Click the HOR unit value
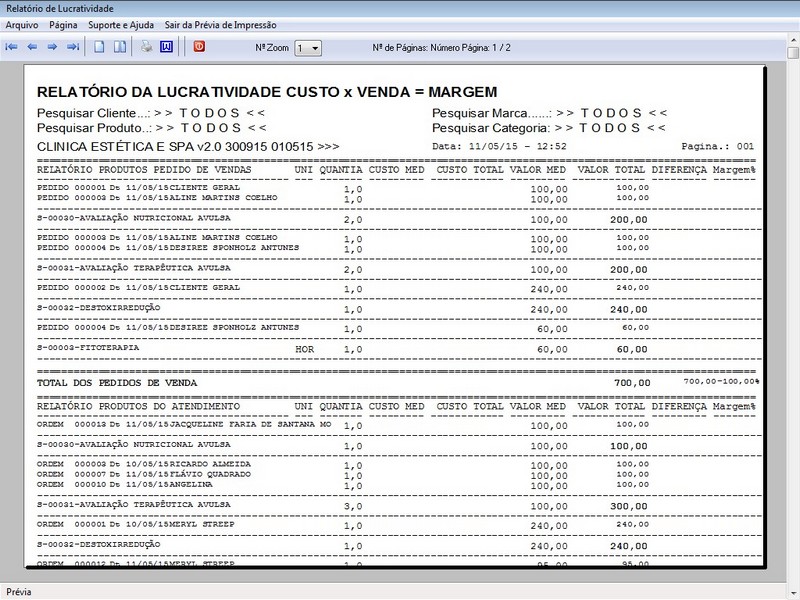 pos(305,349)
